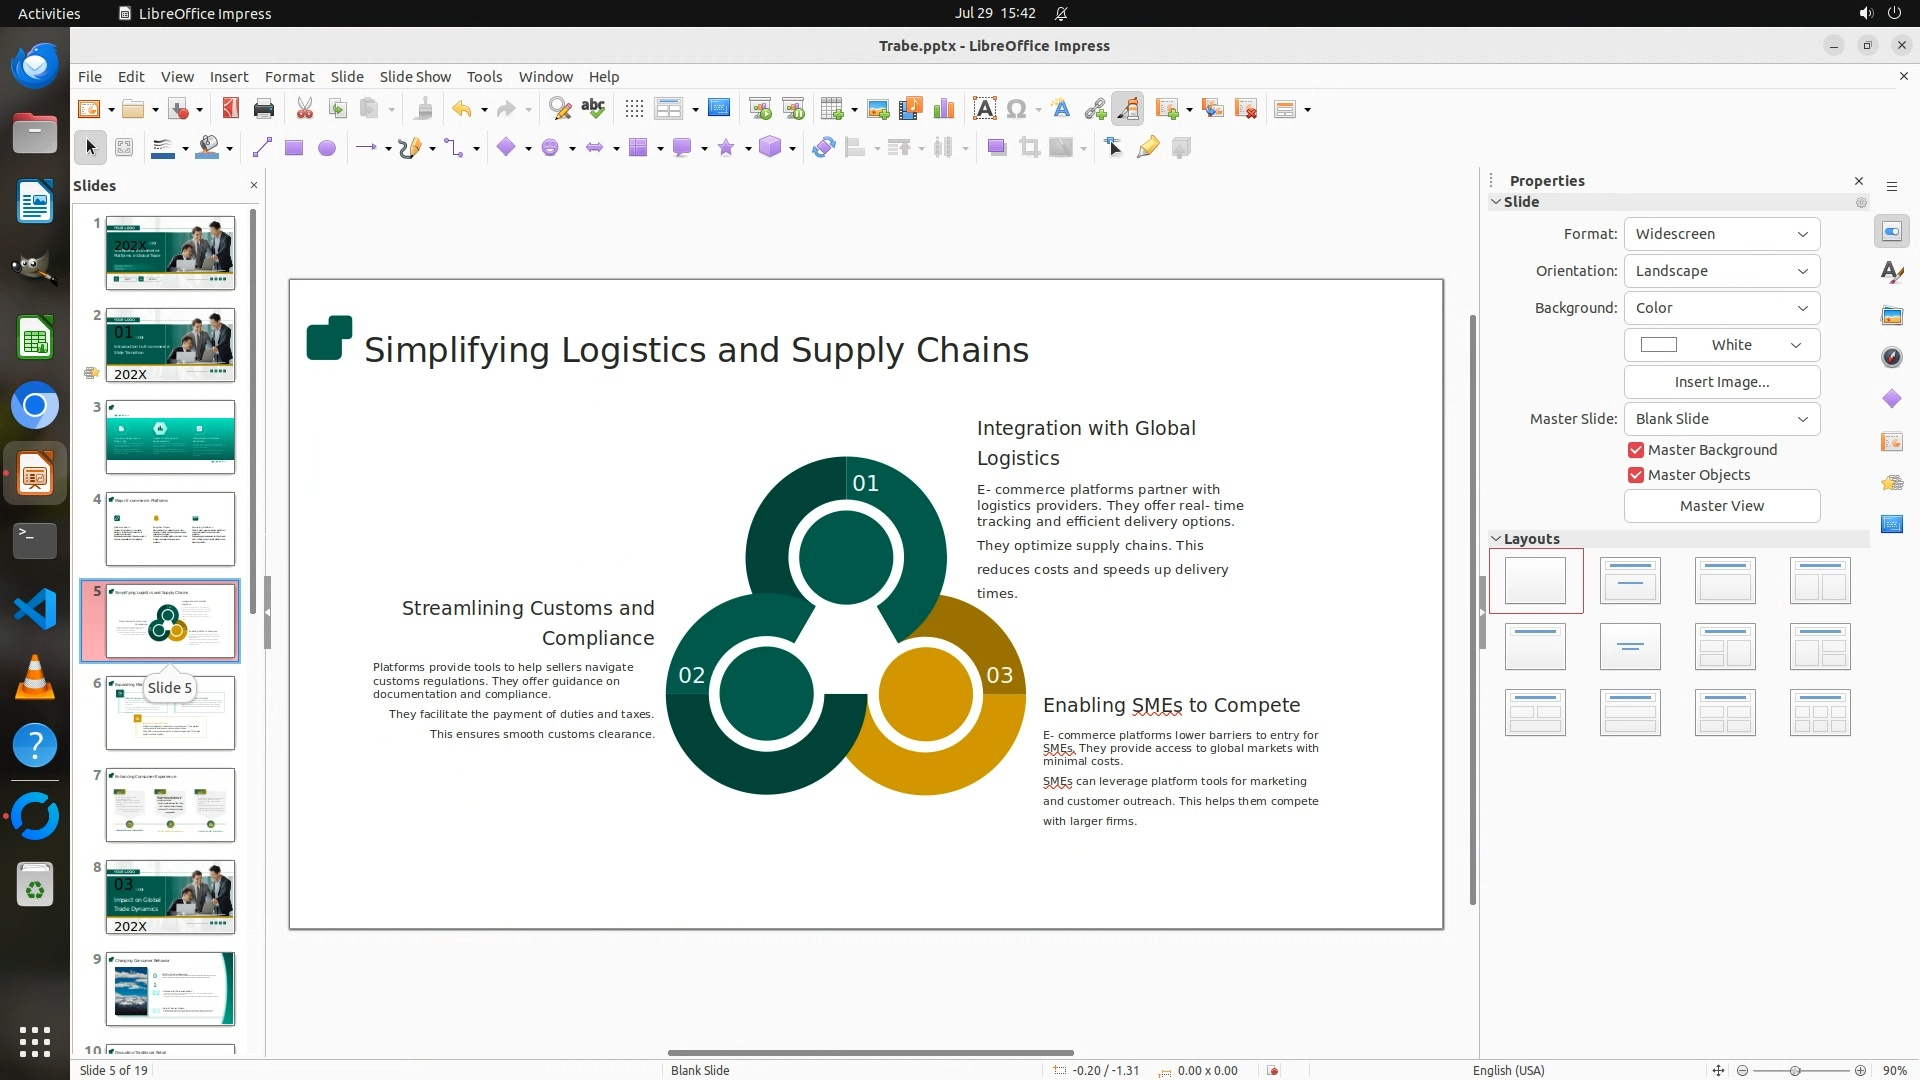
Task: Open the White background color swatch
Action: pyautogui.click(x=1721, y=345)
